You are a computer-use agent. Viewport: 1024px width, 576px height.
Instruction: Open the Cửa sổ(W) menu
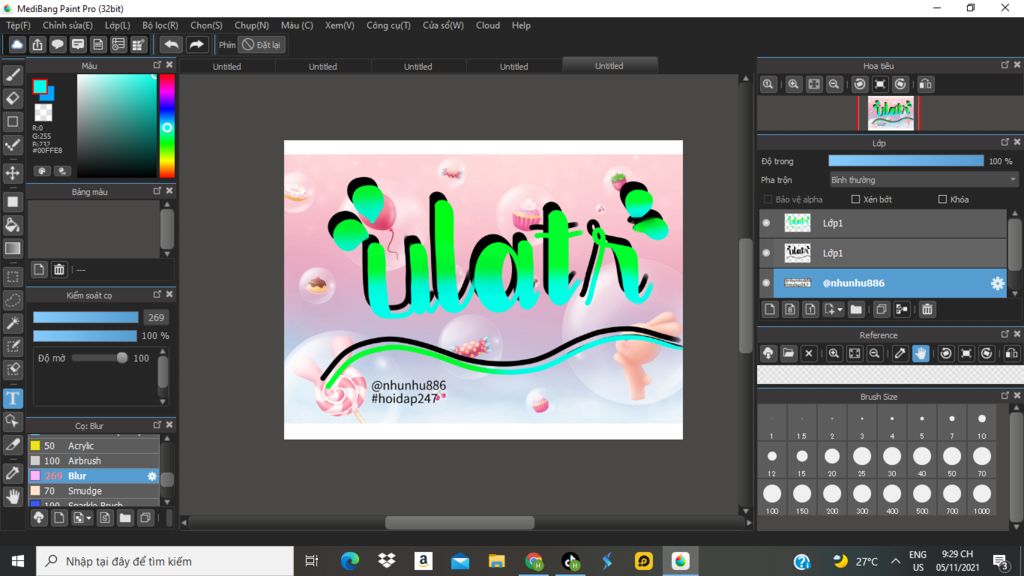(x=443, y=25)
